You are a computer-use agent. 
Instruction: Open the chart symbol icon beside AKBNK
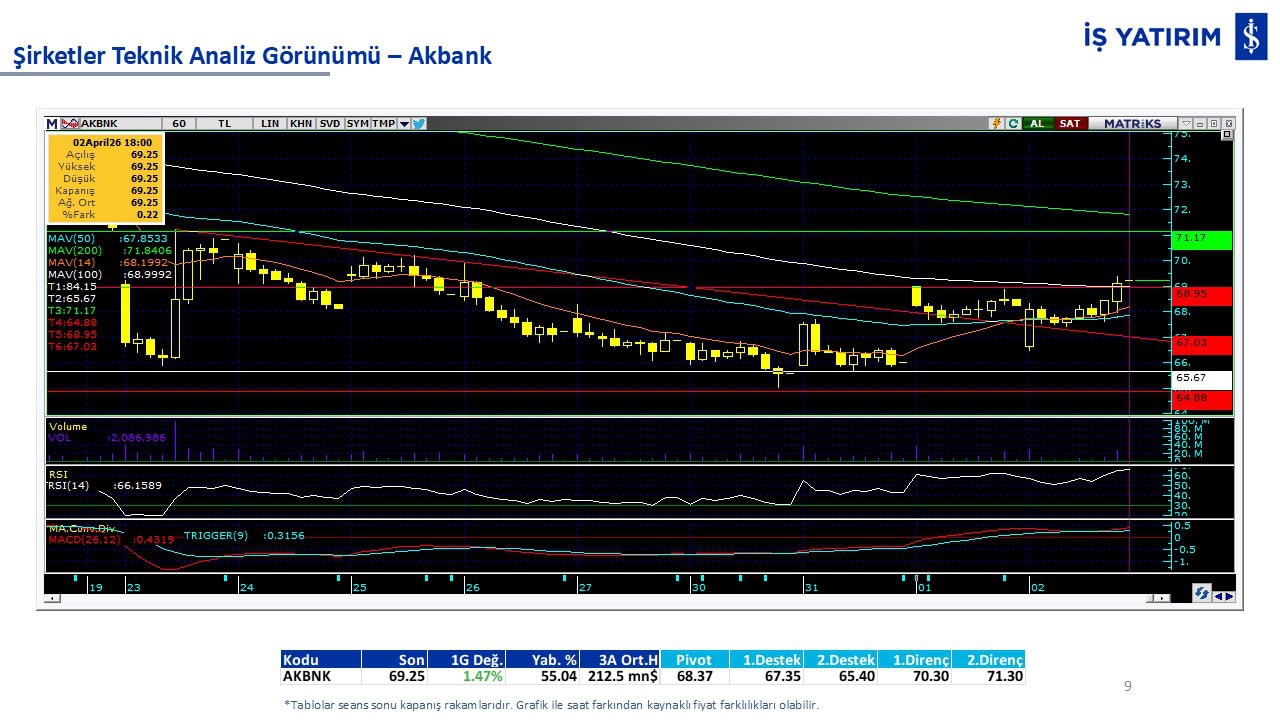[x=70, y=124]
